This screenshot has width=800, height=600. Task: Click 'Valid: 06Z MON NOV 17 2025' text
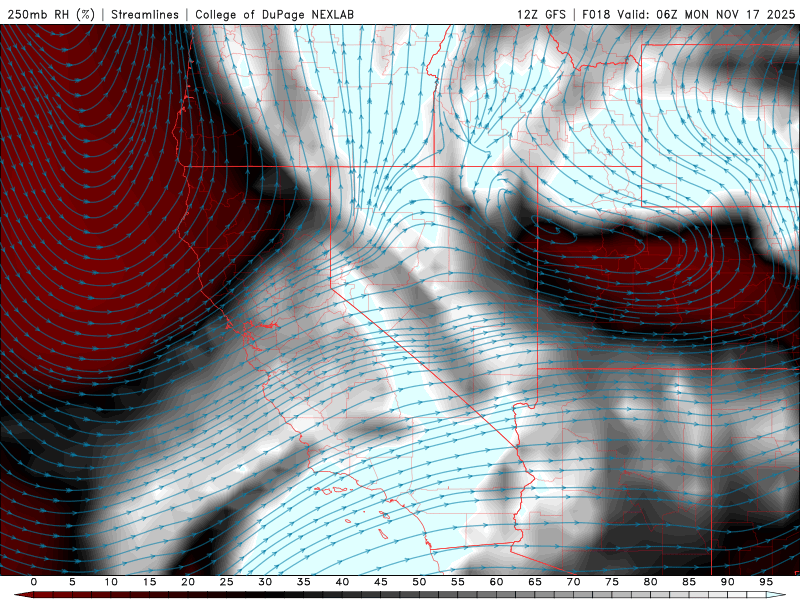pos(706,14)
